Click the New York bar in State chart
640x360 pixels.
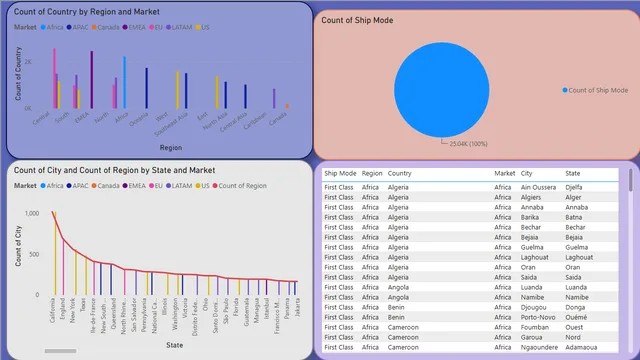tap(76, 272)
